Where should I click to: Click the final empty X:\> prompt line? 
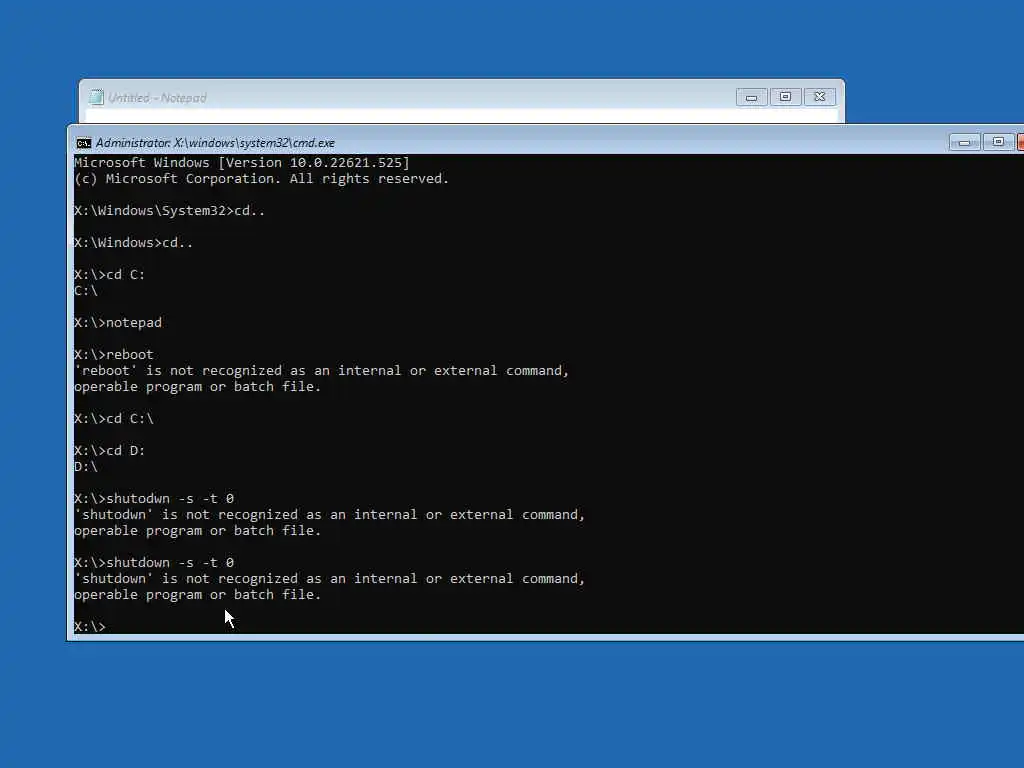(x=89, y=626)
